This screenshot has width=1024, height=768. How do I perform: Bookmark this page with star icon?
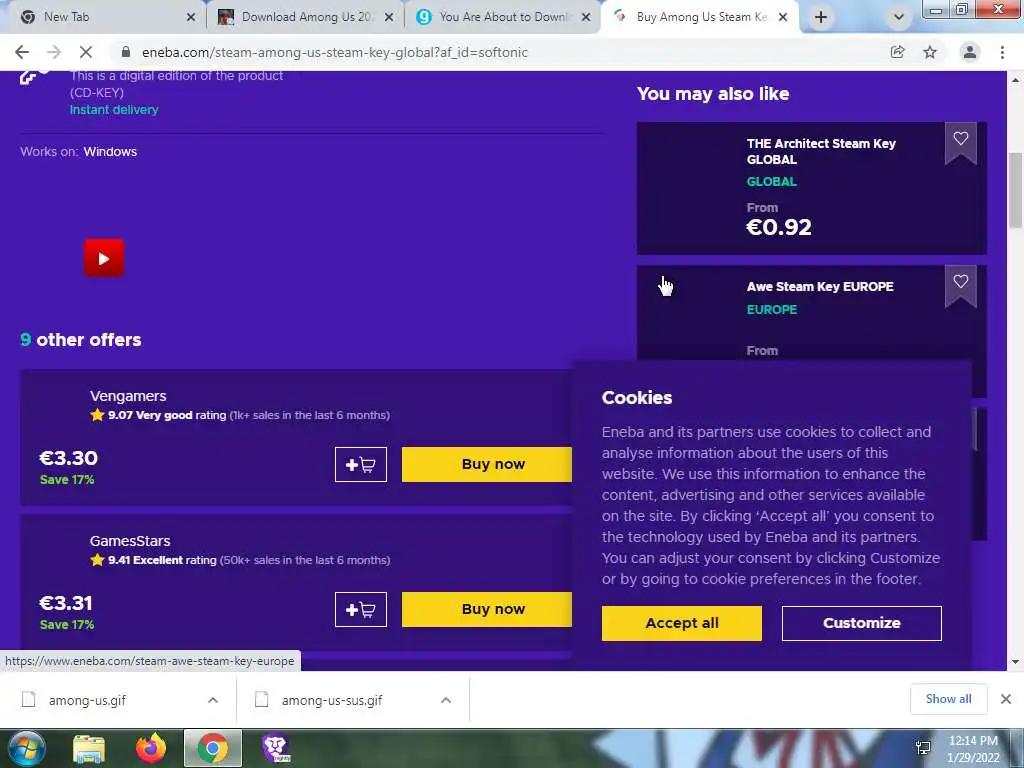point(930,52)
